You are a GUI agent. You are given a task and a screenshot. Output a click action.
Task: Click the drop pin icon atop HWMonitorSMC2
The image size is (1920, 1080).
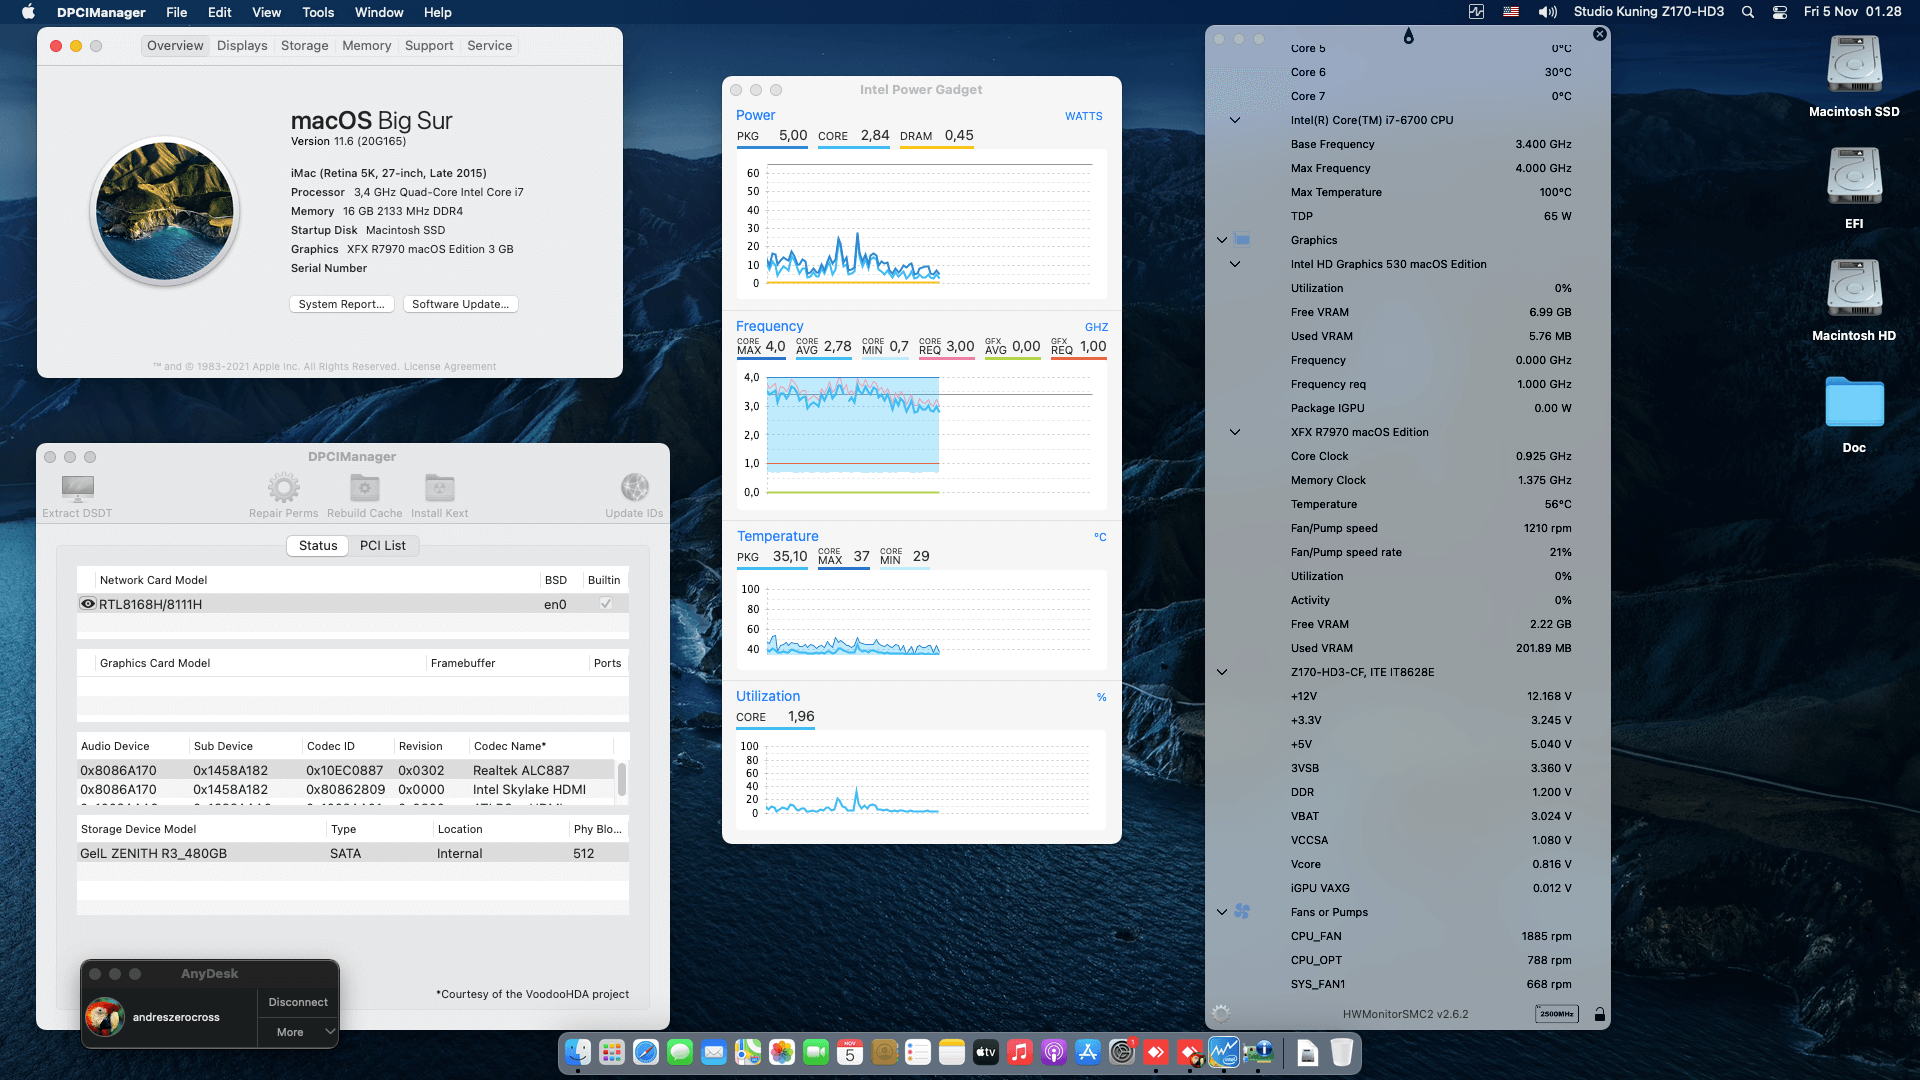[x=1408, y=36]
